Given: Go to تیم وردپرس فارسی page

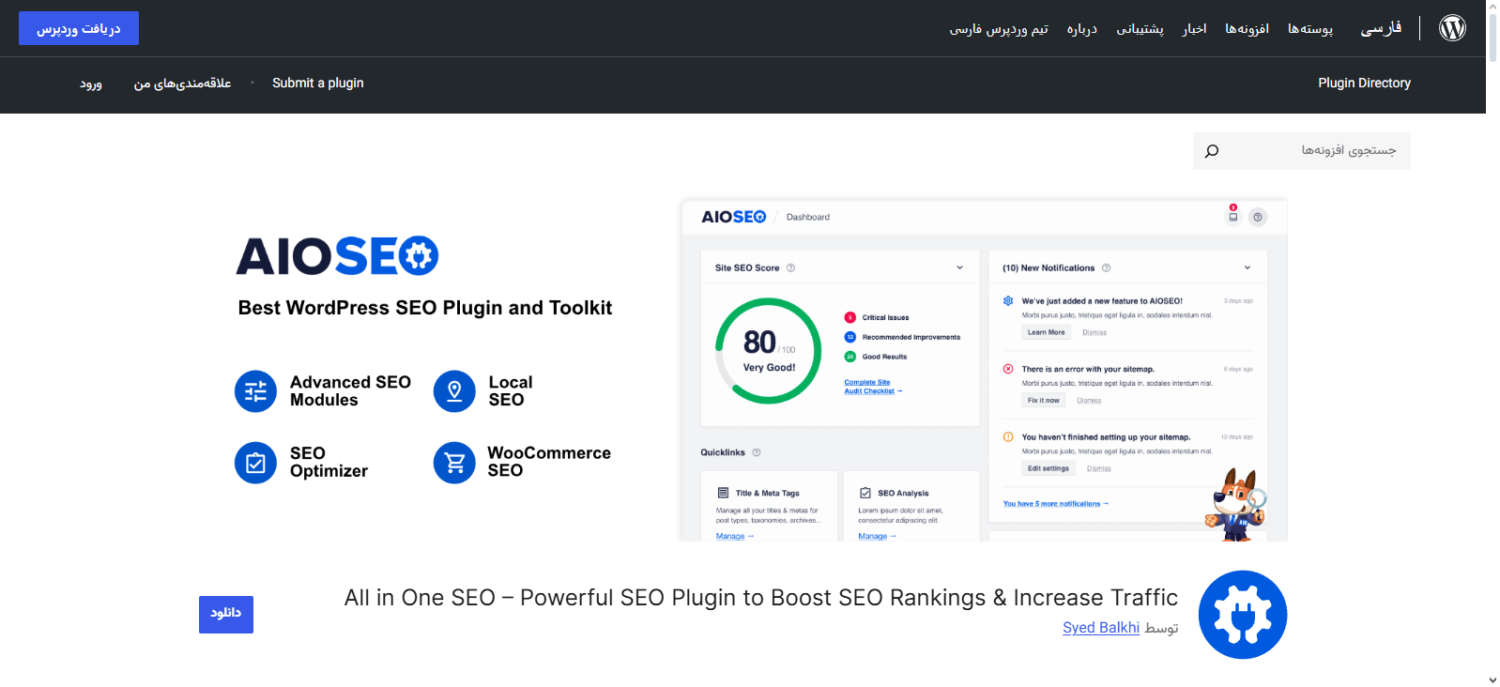Looking at the screenshot, I should point(998,29).
